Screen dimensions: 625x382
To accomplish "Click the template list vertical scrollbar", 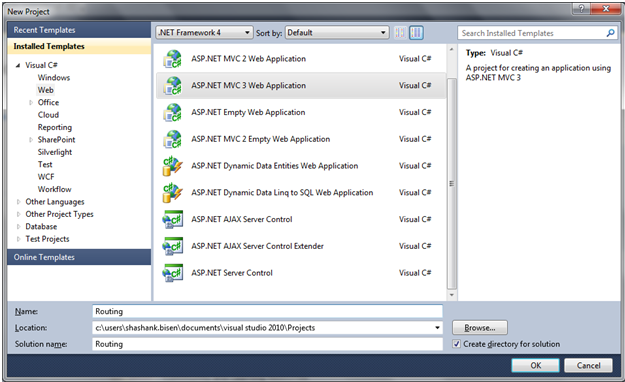I will click(452, 183).
